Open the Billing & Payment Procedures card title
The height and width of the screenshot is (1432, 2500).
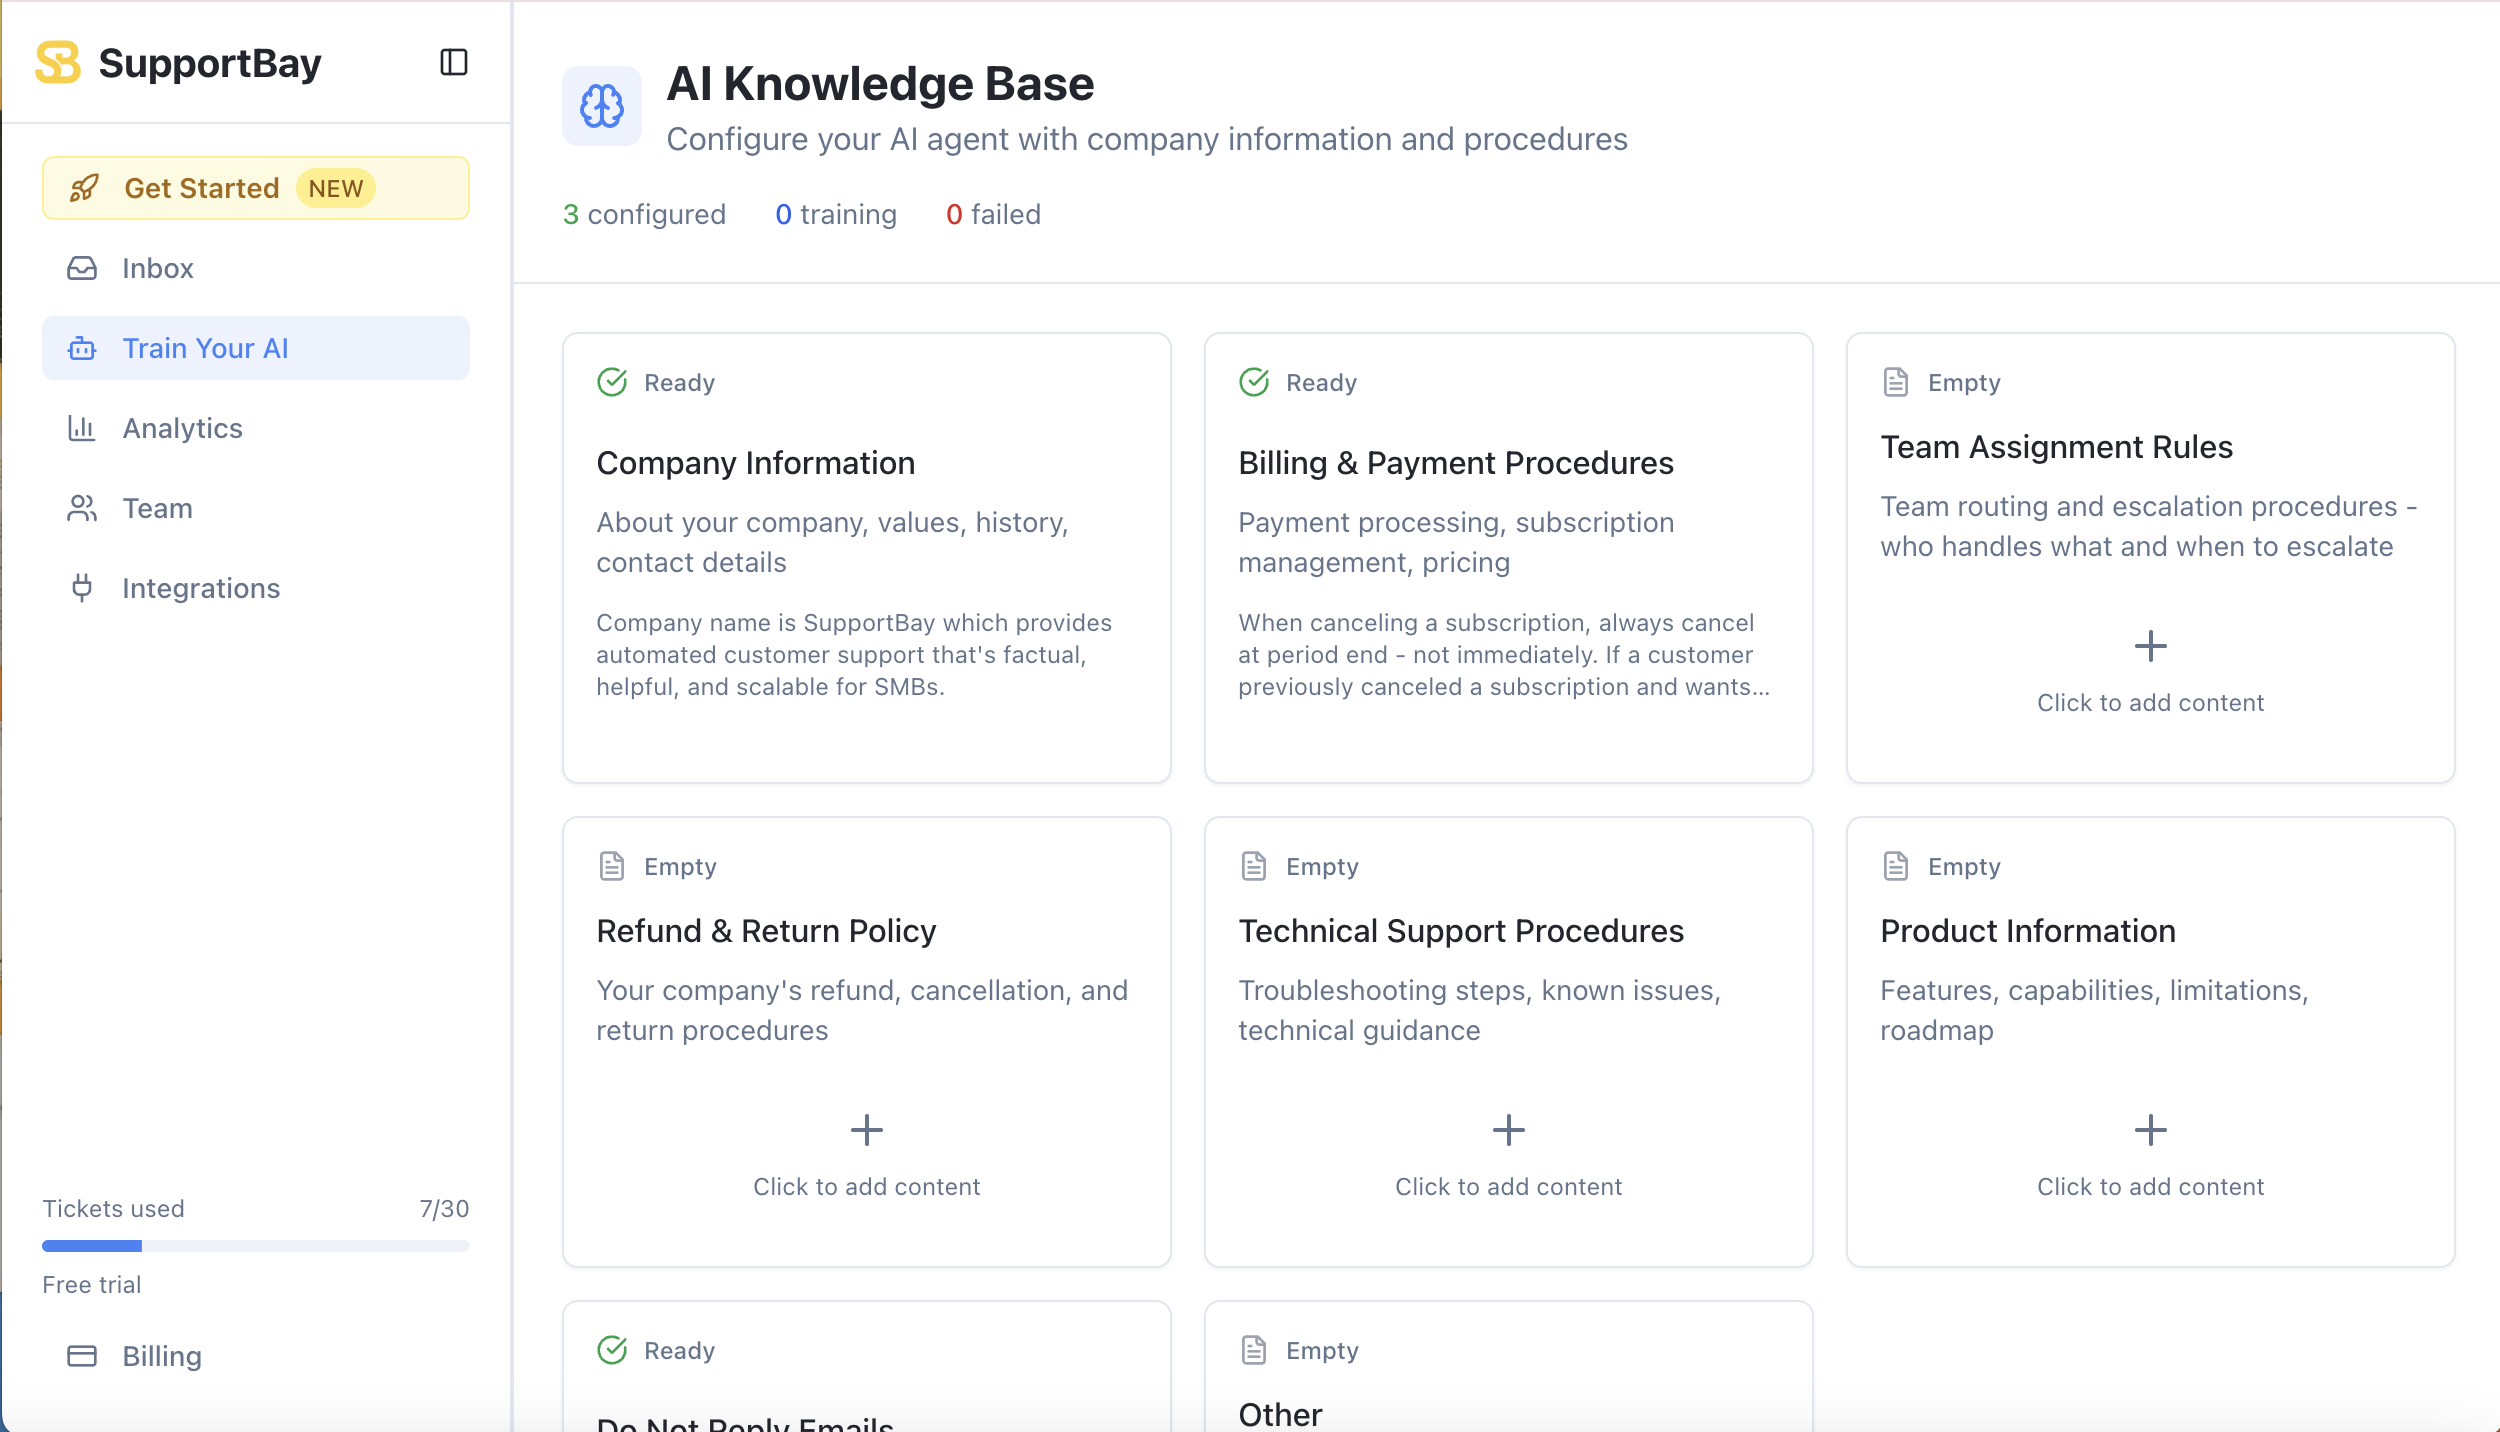click(x=1456, y=463)
